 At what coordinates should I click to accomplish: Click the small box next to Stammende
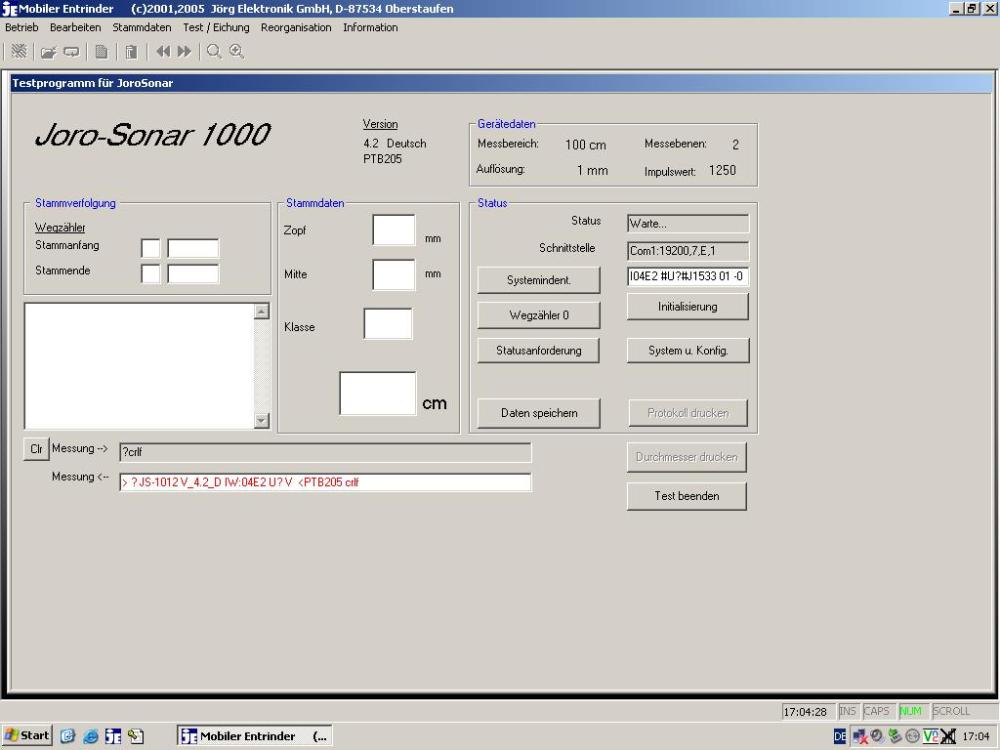point(151,274)
